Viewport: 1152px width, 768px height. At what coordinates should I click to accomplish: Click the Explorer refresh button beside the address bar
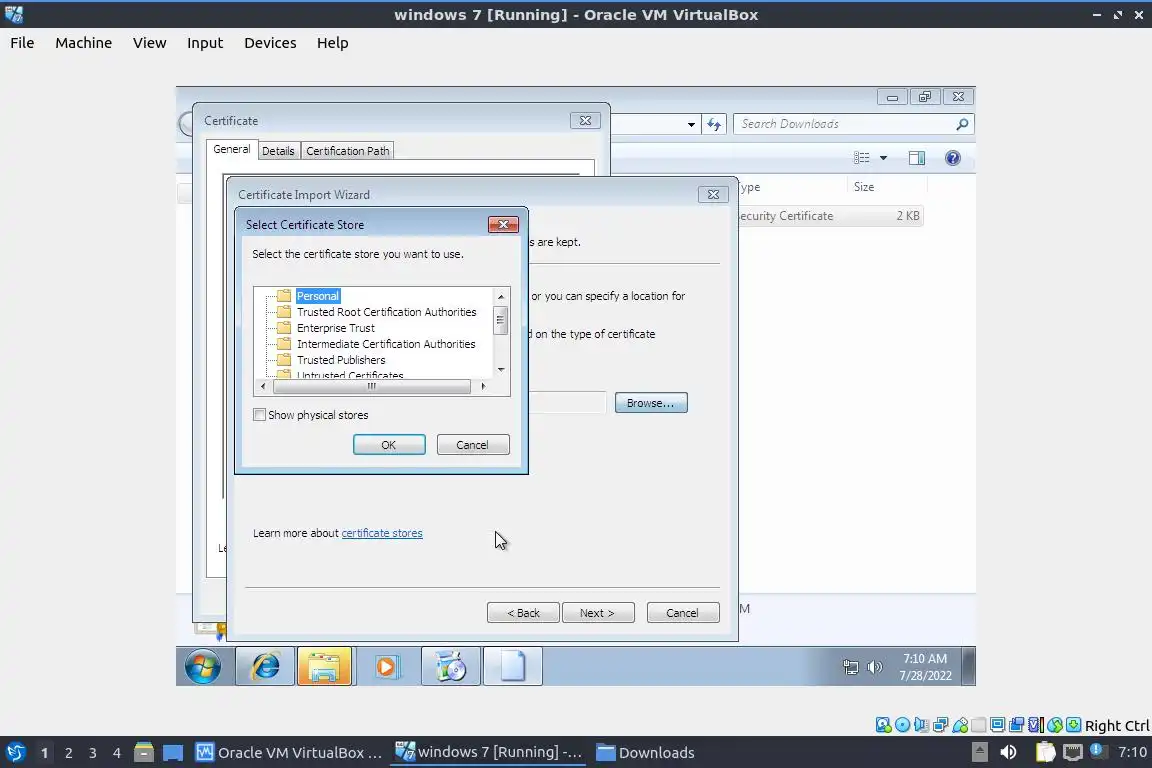[x=714, y=124]
